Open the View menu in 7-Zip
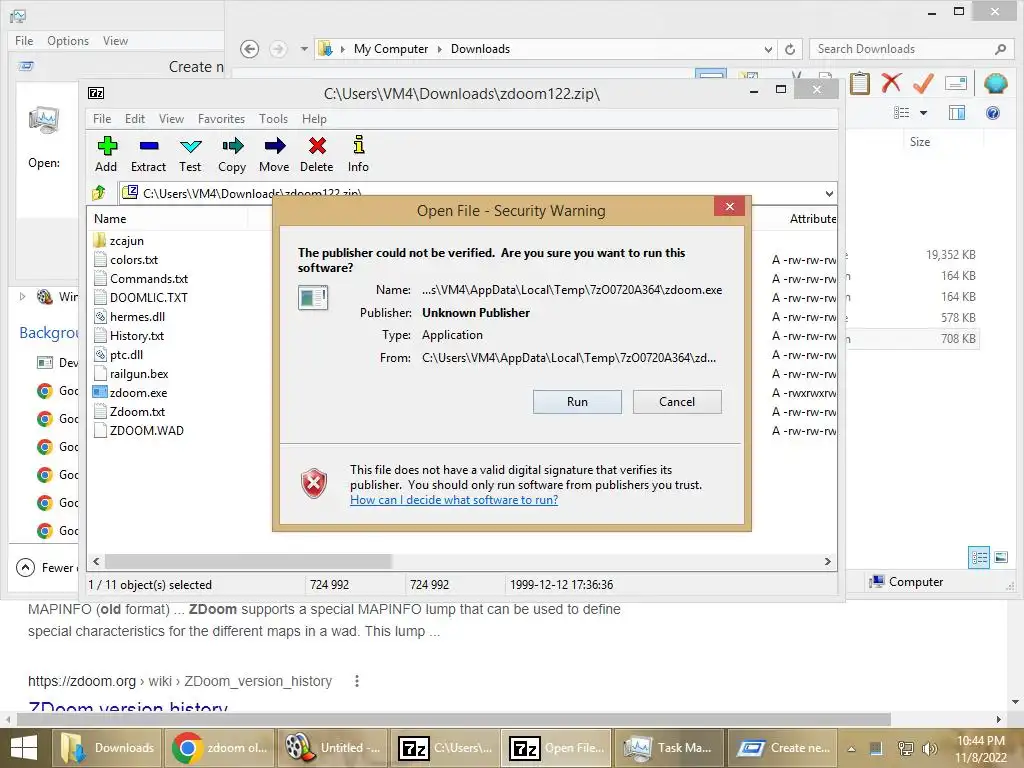 click(x=171, y=119)
